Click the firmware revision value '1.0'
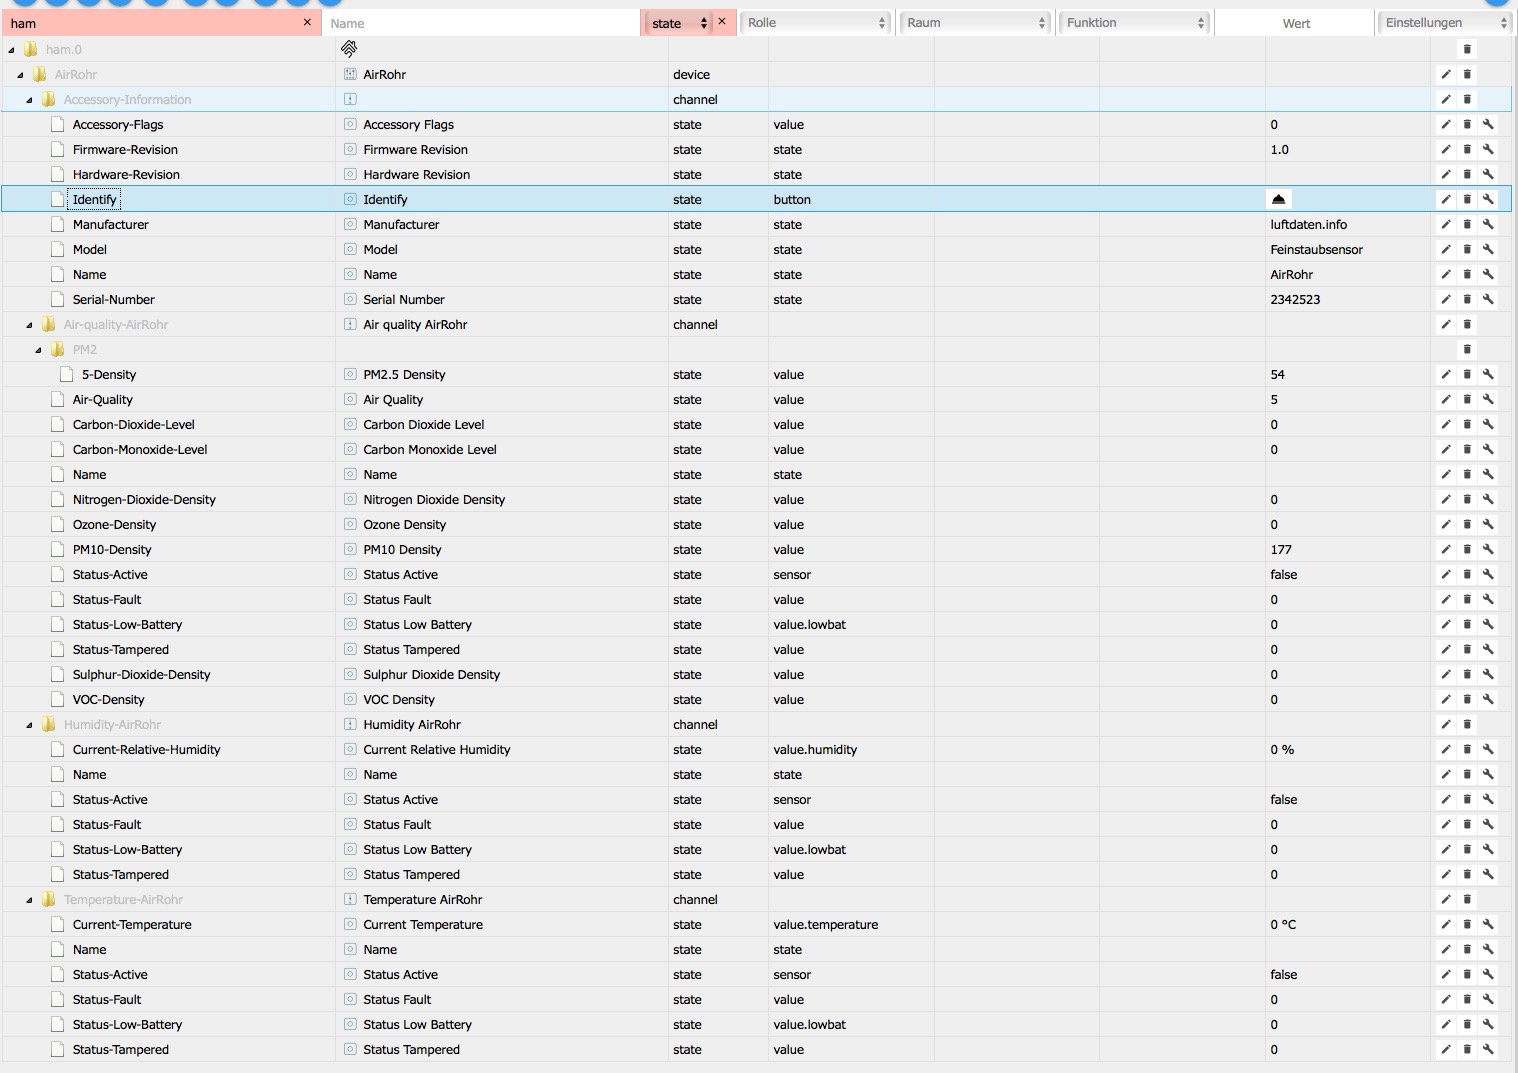 1279,149
